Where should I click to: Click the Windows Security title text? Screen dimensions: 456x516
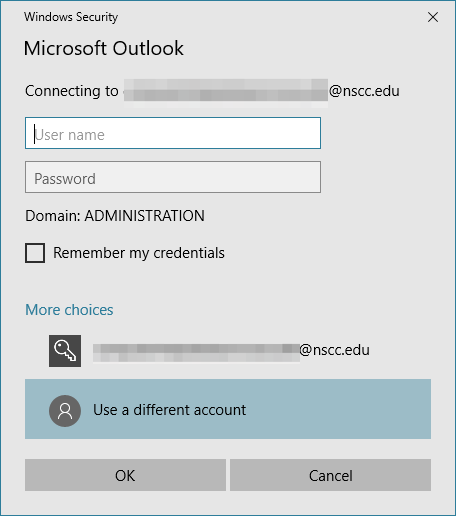[x=71, y=17]
